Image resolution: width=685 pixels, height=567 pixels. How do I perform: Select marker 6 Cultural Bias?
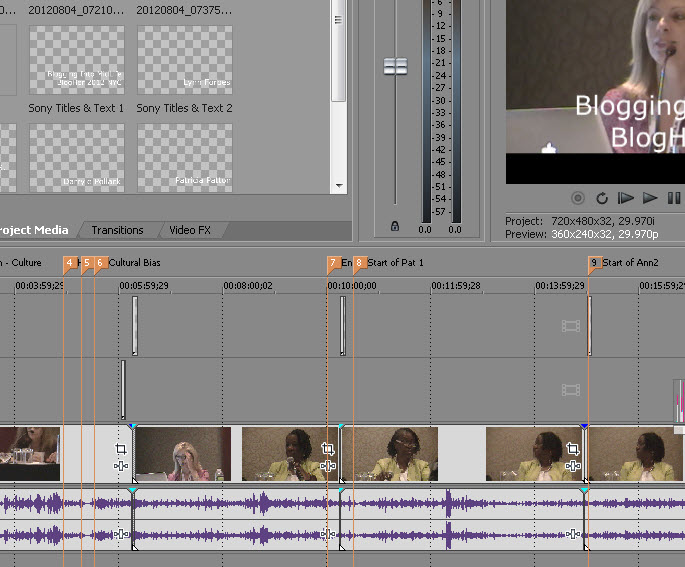pos(100,263)
